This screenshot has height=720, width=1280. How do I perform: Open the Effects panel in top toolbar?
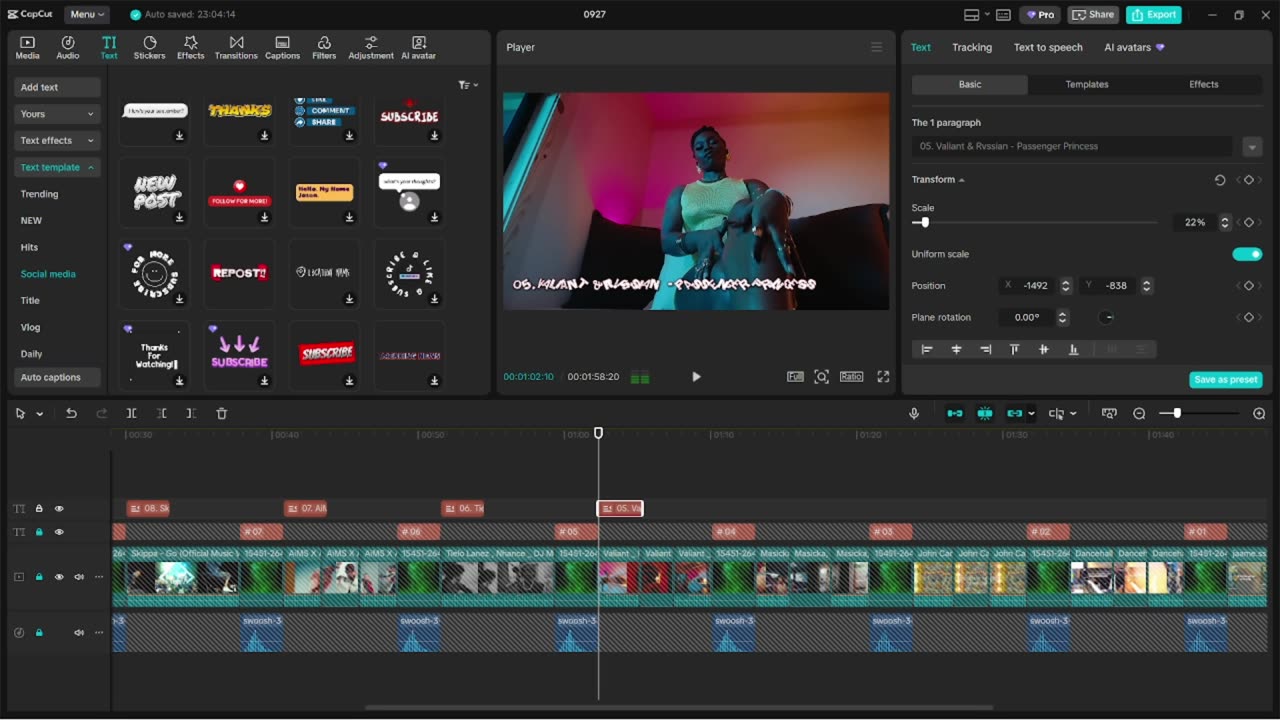[190, 47]
